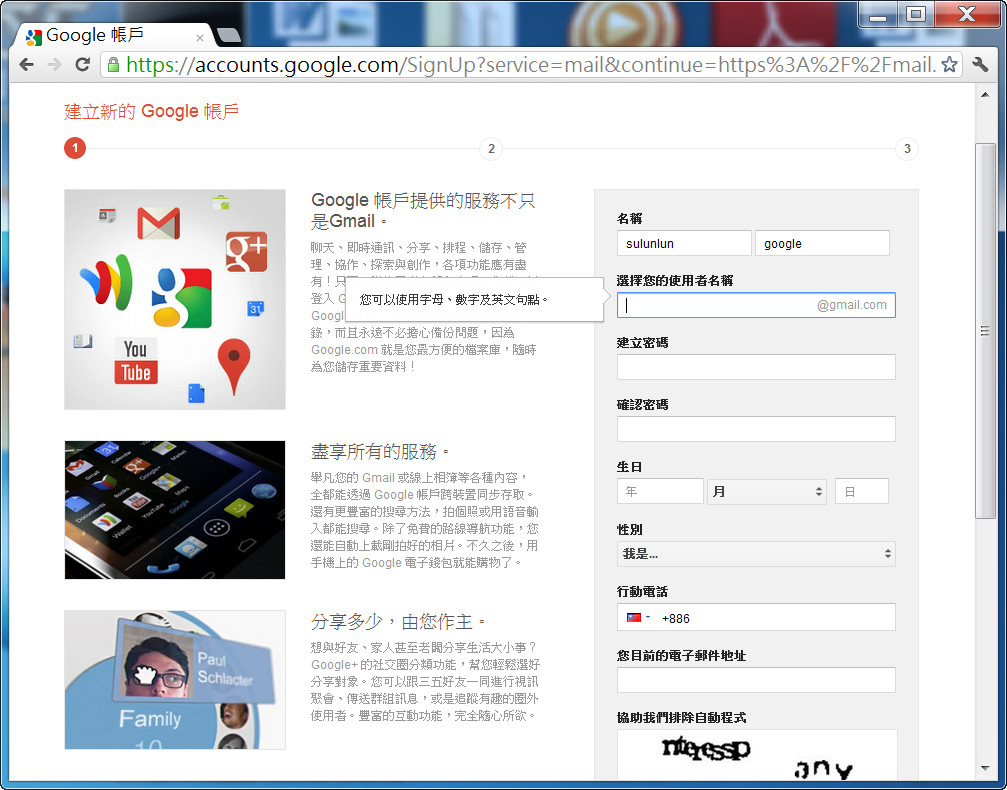Click scrollbar down arrow

985,768
